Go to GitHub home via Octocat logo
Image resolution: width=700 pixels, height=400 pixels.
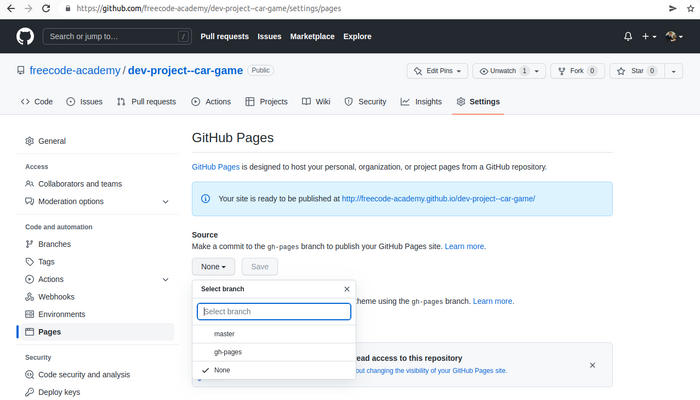coord(25,36)
